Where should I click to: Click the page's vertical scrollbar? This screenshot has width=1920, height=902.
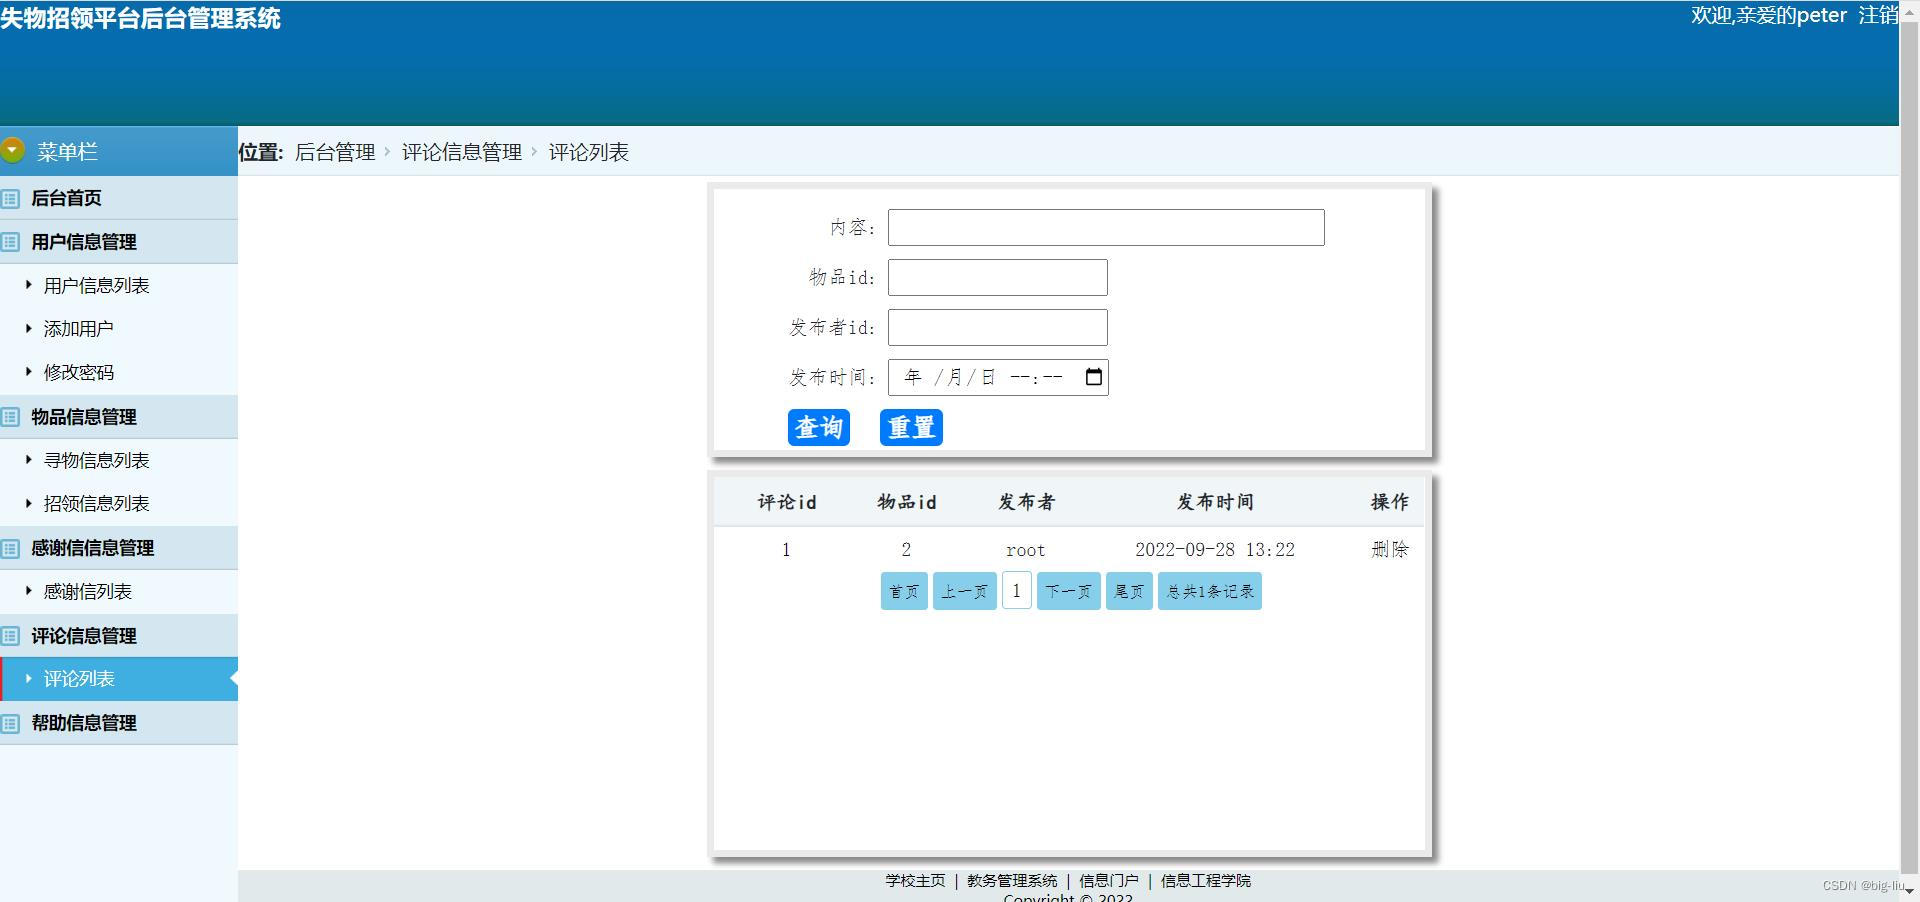pos(1909,450)
